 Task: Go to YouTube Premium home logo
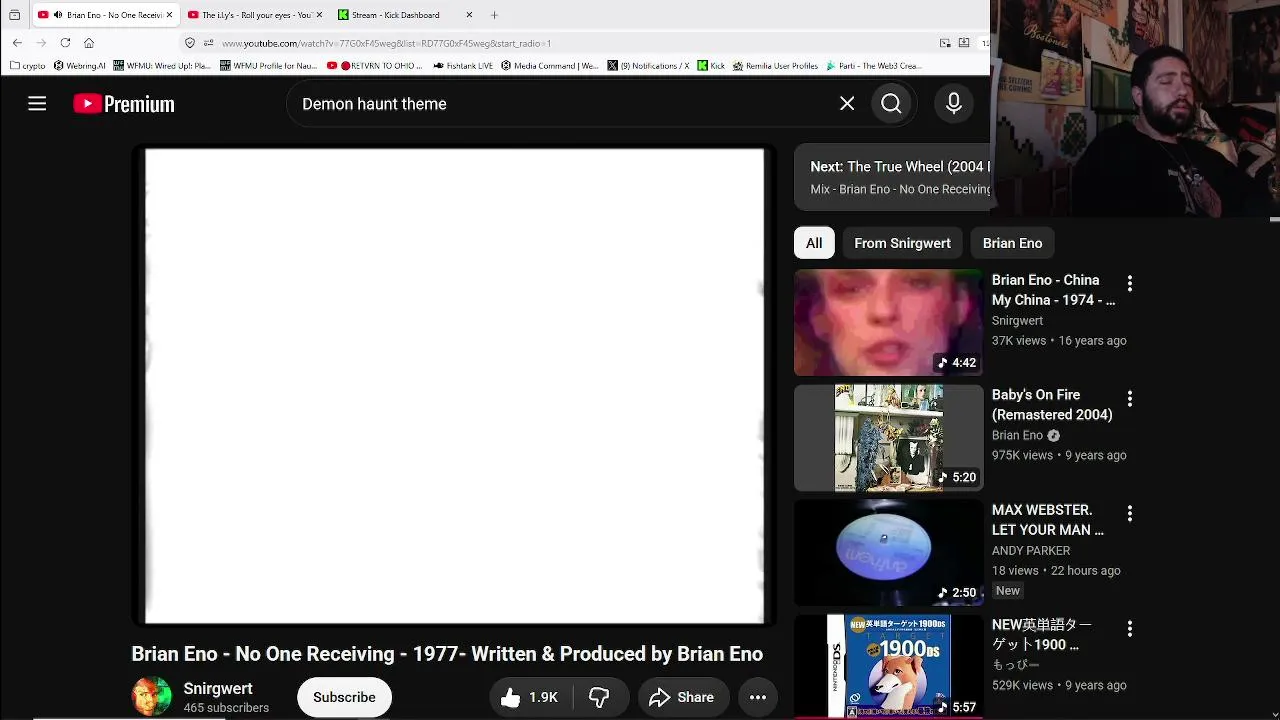click(x=124, y=104)
